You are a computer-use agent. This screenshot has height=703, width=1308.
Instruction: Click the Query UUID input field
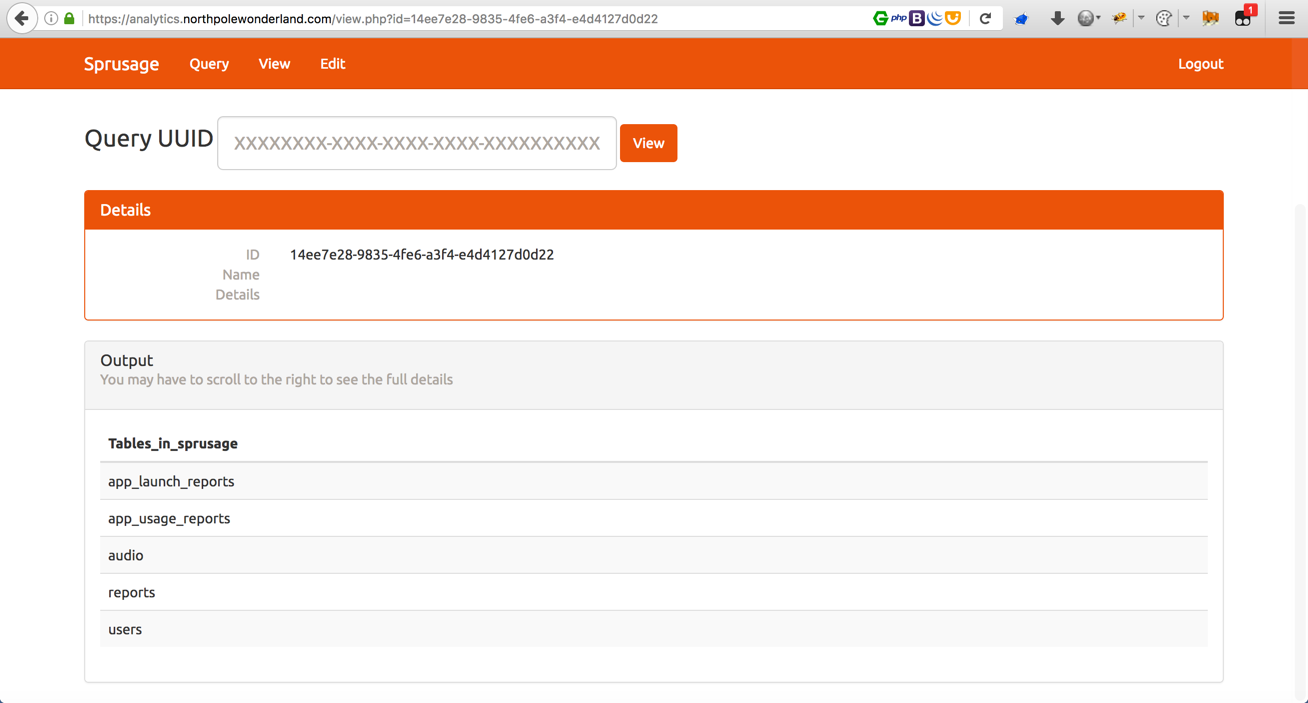click(416, 143)
